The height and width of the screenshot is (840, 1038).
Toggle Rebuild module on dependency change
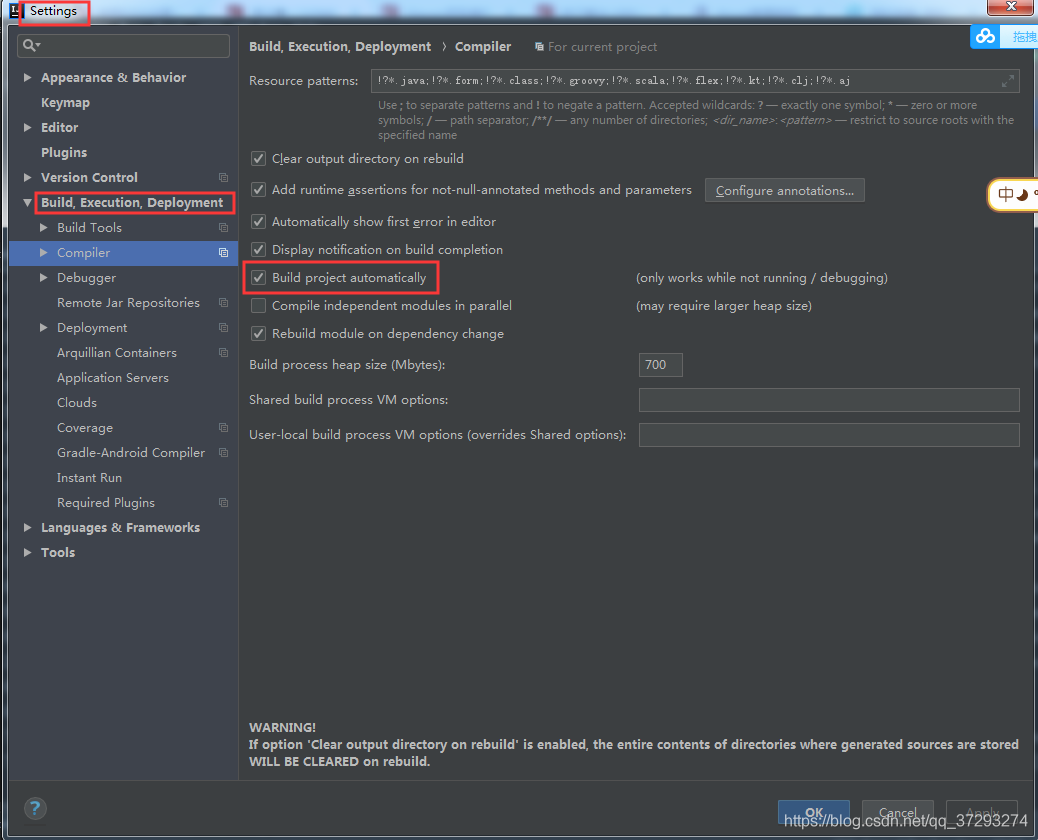pyautogui.click(x=258, y=334)
